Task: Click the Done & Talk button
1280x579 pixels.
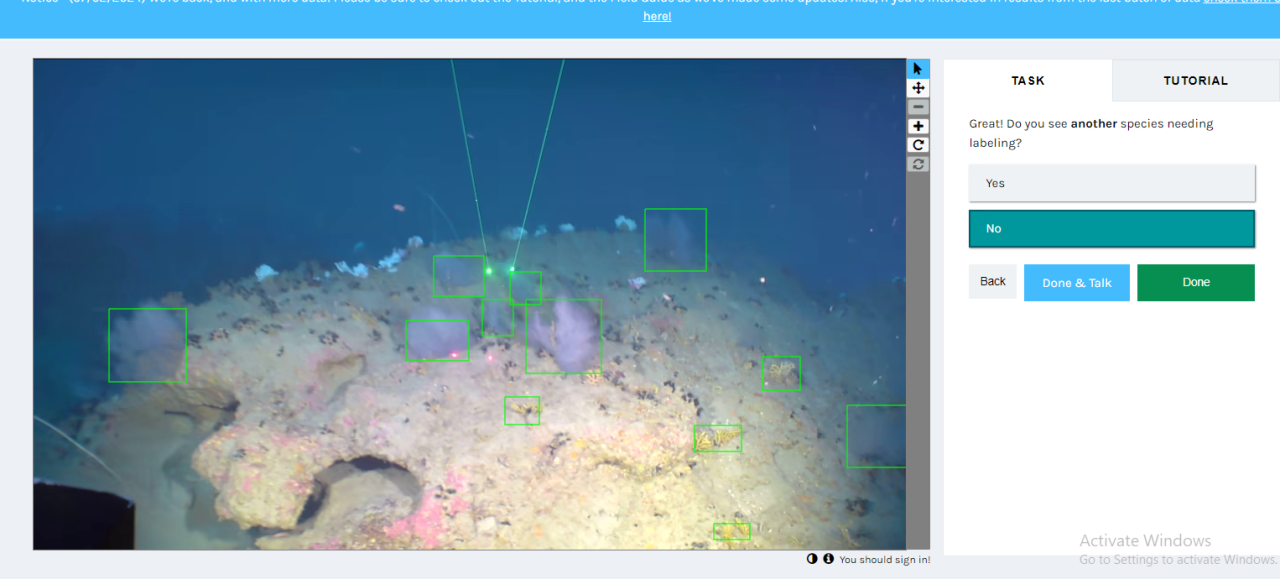Action: coord(1077,283)
